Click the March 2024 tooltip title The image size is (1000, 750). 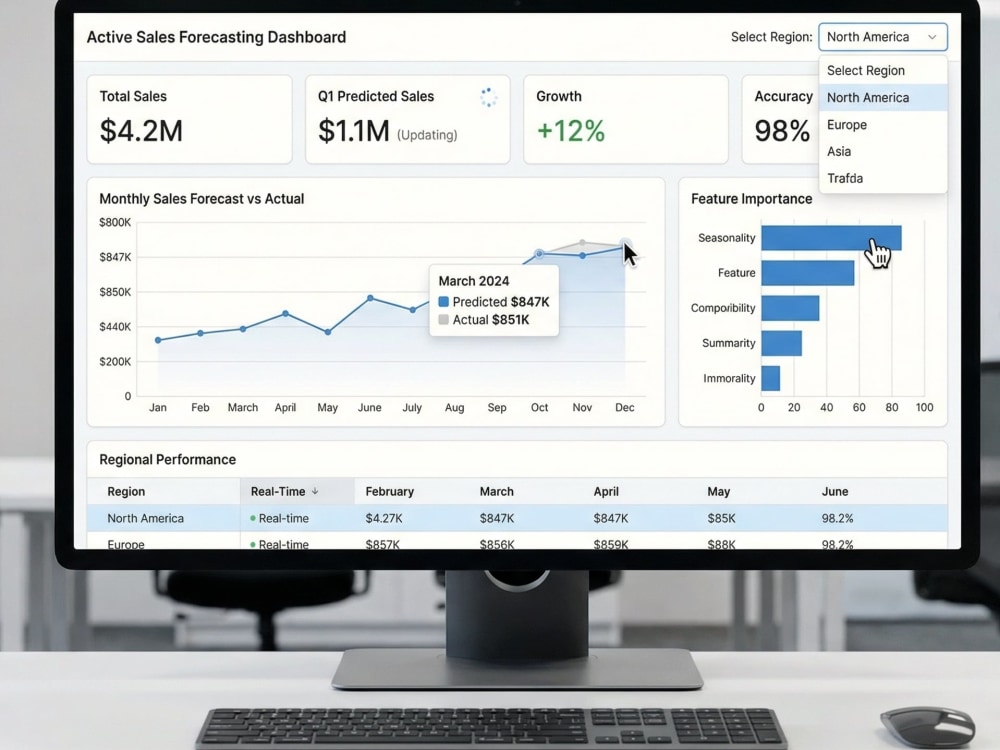point(474,281)
